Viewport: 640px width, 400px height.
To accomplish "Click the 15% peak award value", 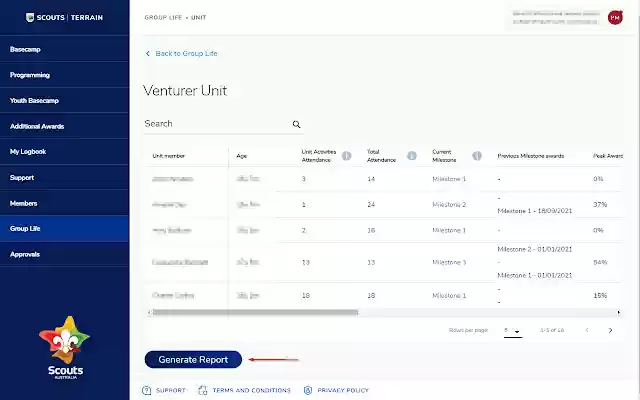I will tap(600, 296).
